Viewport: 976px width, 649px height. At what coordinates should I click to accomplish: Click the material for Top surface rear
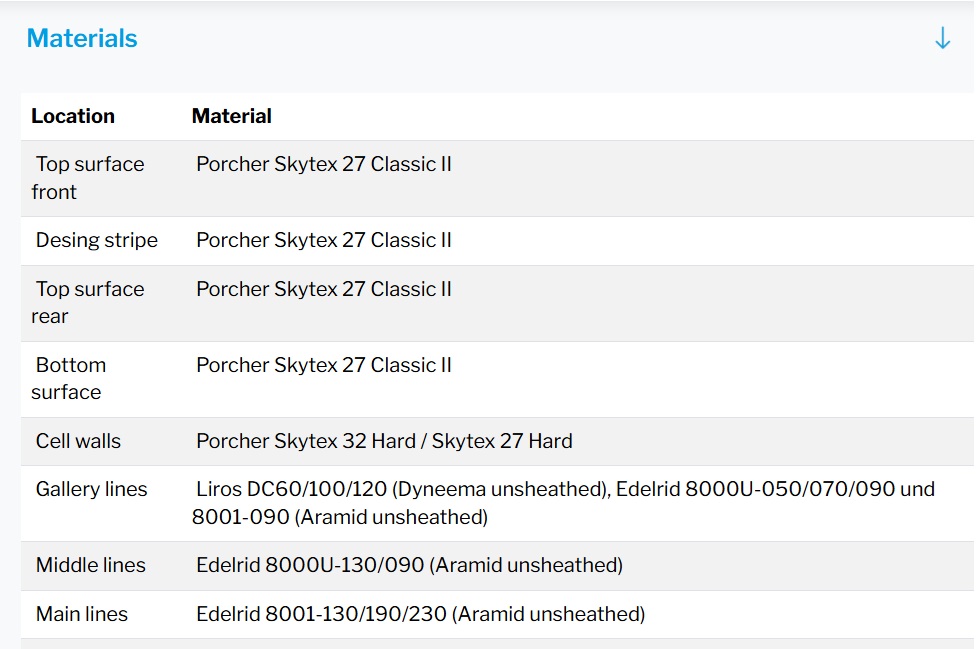[x=324, y=289]
